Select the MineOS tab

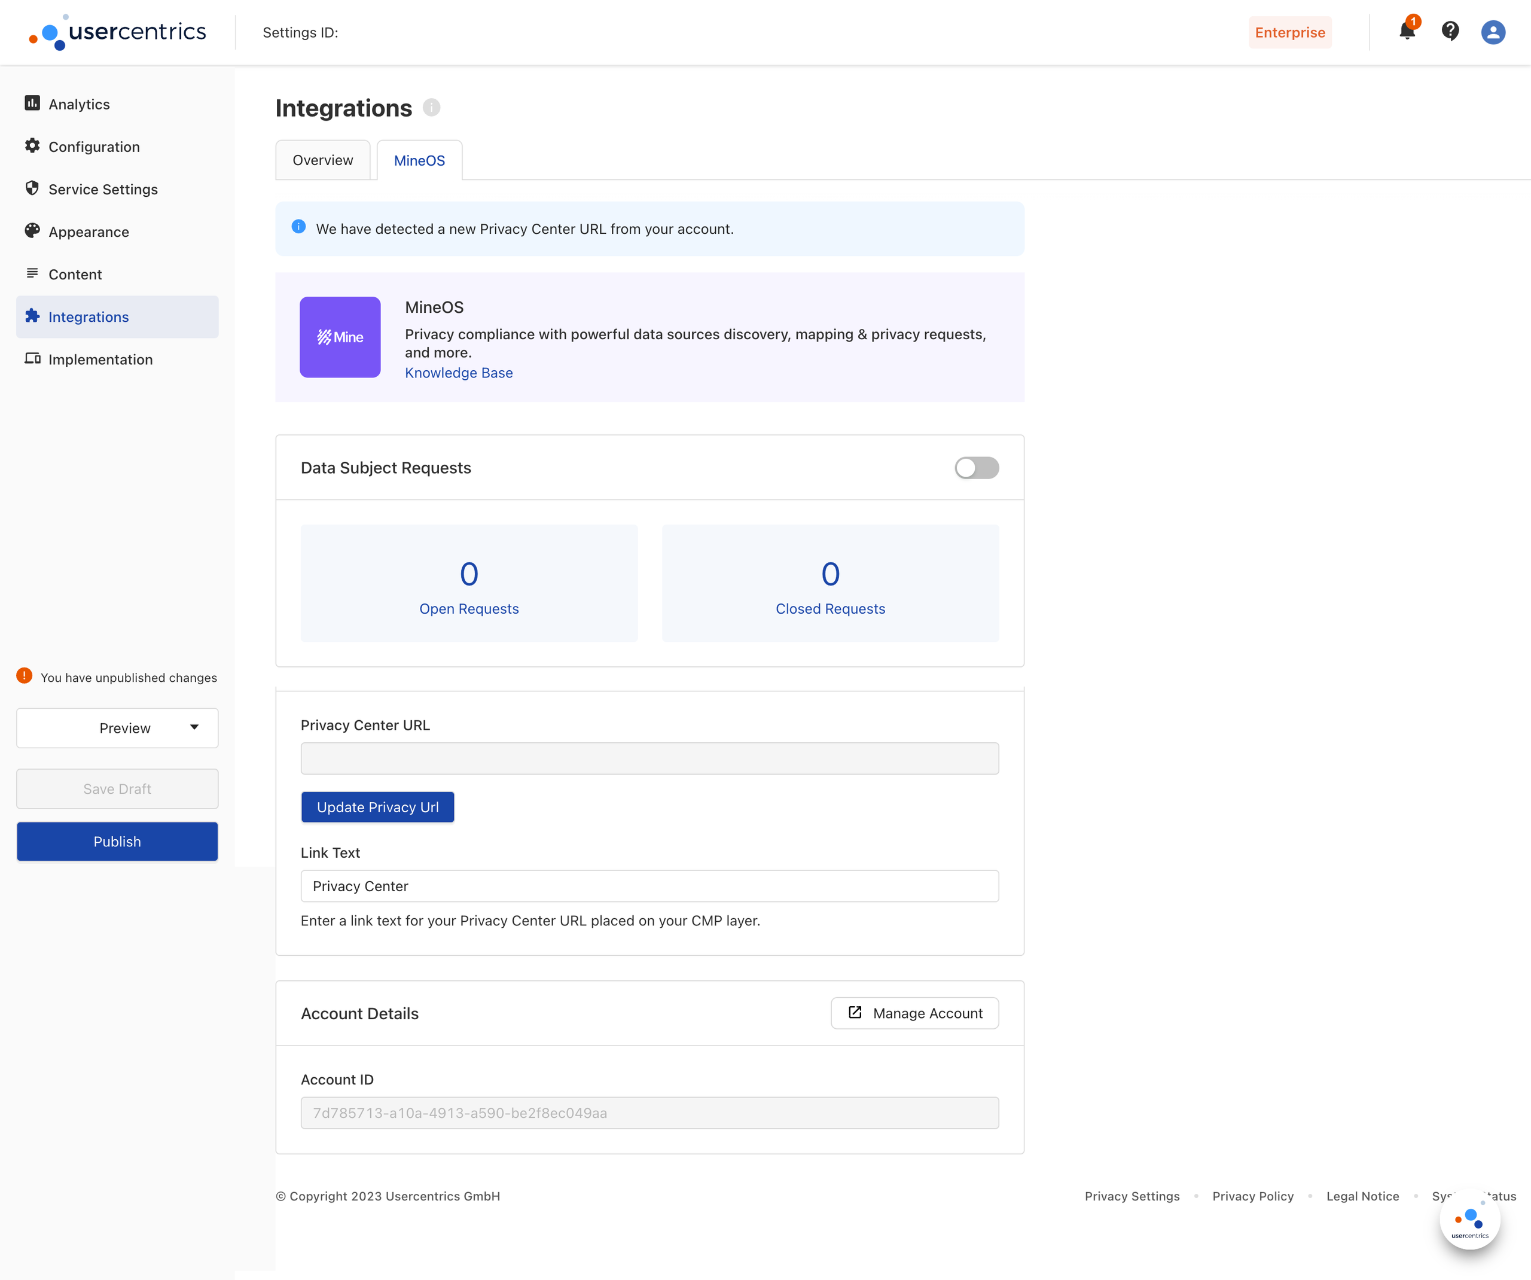pyautogui.click(x=420, y=160)
